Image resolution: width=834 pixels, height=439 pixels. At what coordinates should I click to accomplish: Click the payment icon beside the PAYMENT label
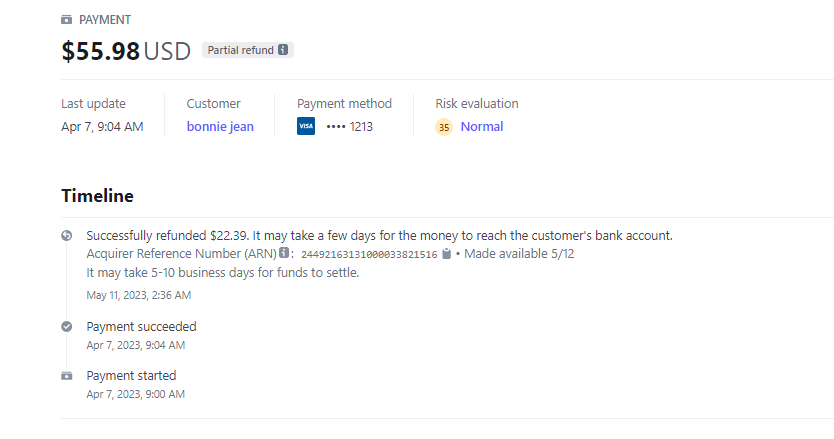[67, 20]
